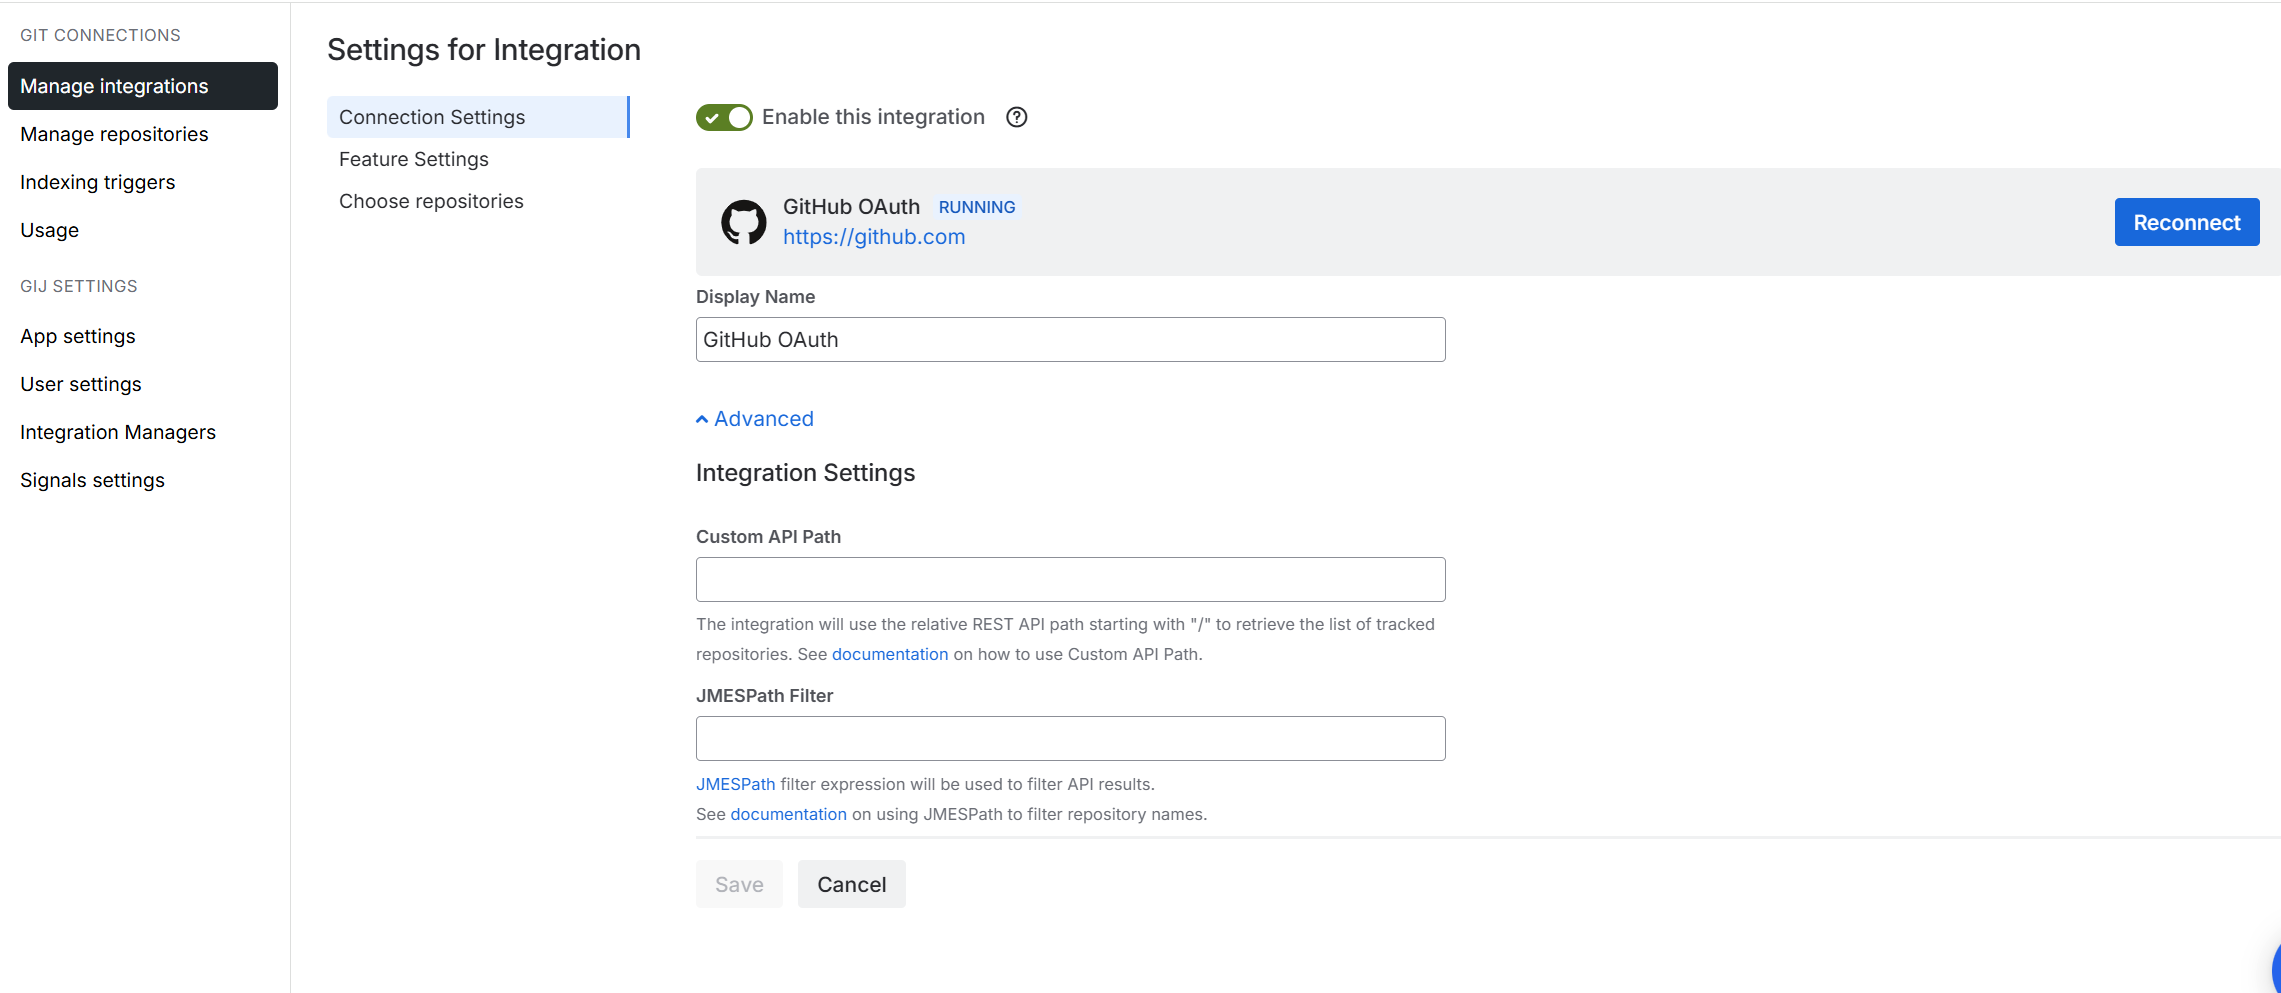Screen dimensions: 2281x993
Task: Click the GitHub Octocat logo icon
Action: [743, 222]
